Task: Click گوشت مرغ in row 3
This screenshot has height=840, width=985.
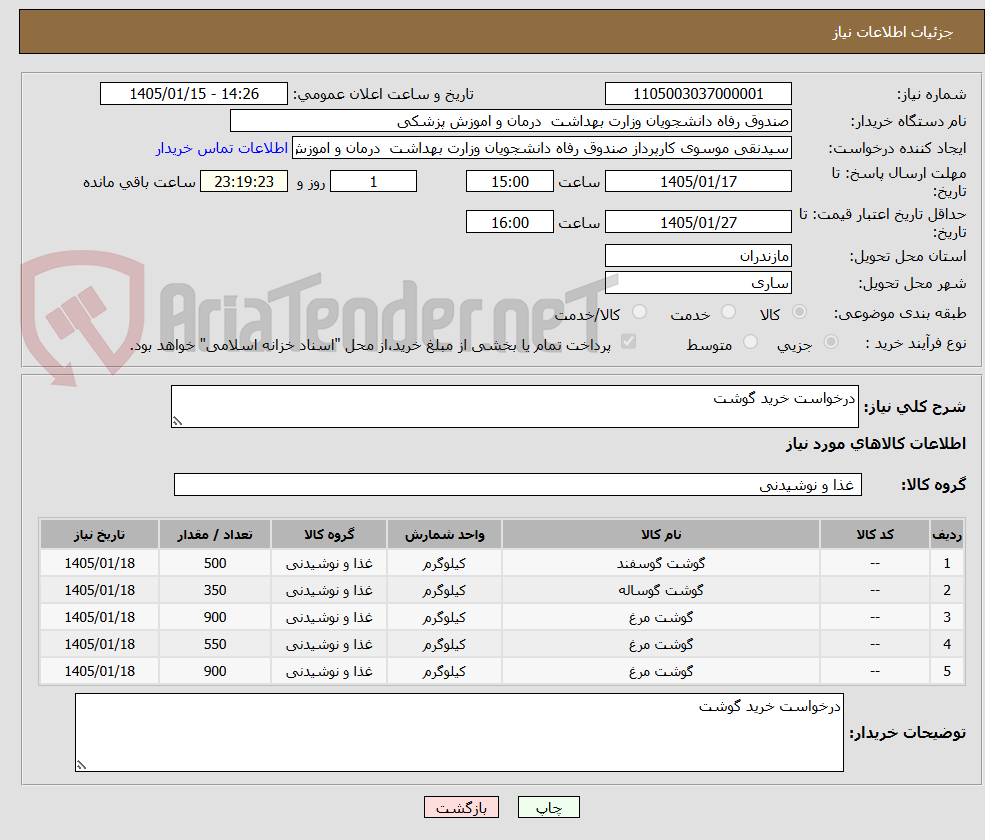Action: click(660, 618)
